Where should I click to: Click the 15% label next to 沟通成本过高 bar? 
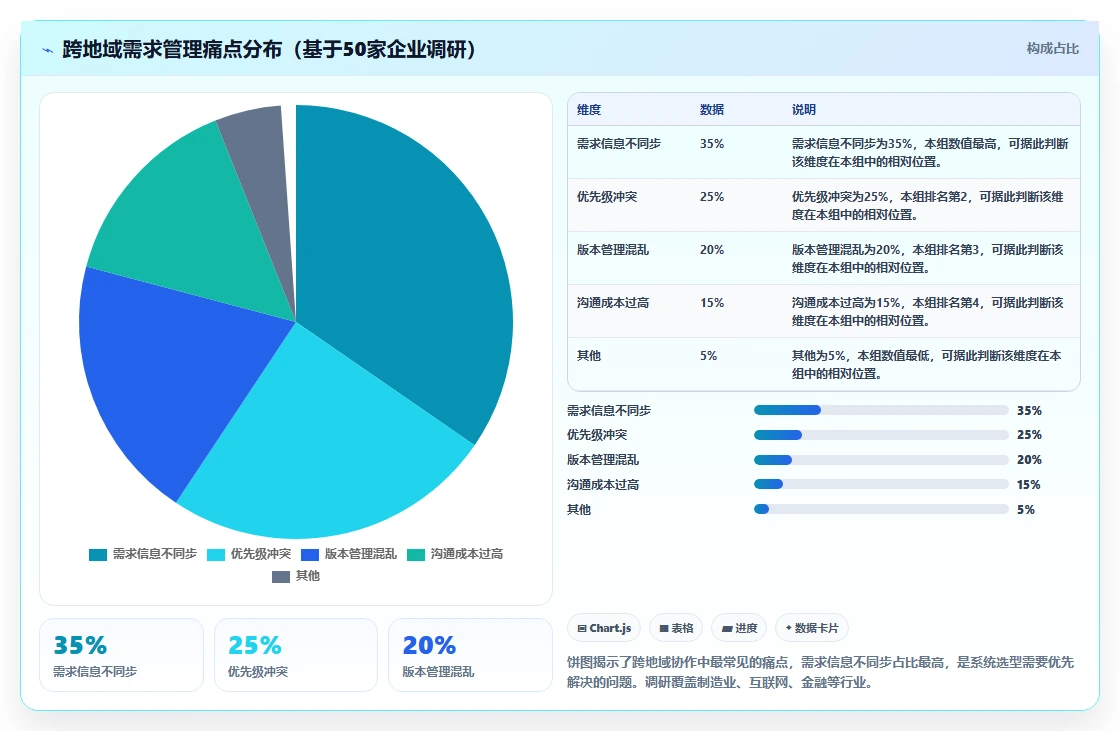(1029, 484)
